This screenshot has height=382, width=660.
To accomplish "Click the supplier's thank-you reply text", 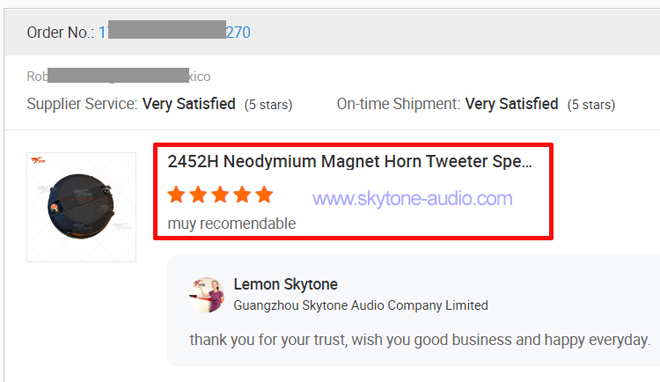I will pos(420,340).
